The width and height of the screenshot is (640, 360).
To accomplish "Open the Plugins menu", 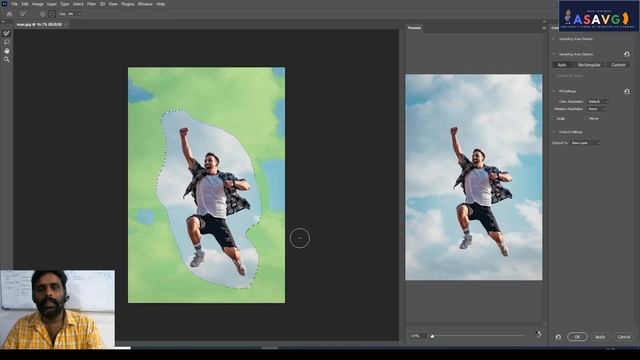I will tap(127, 4).
